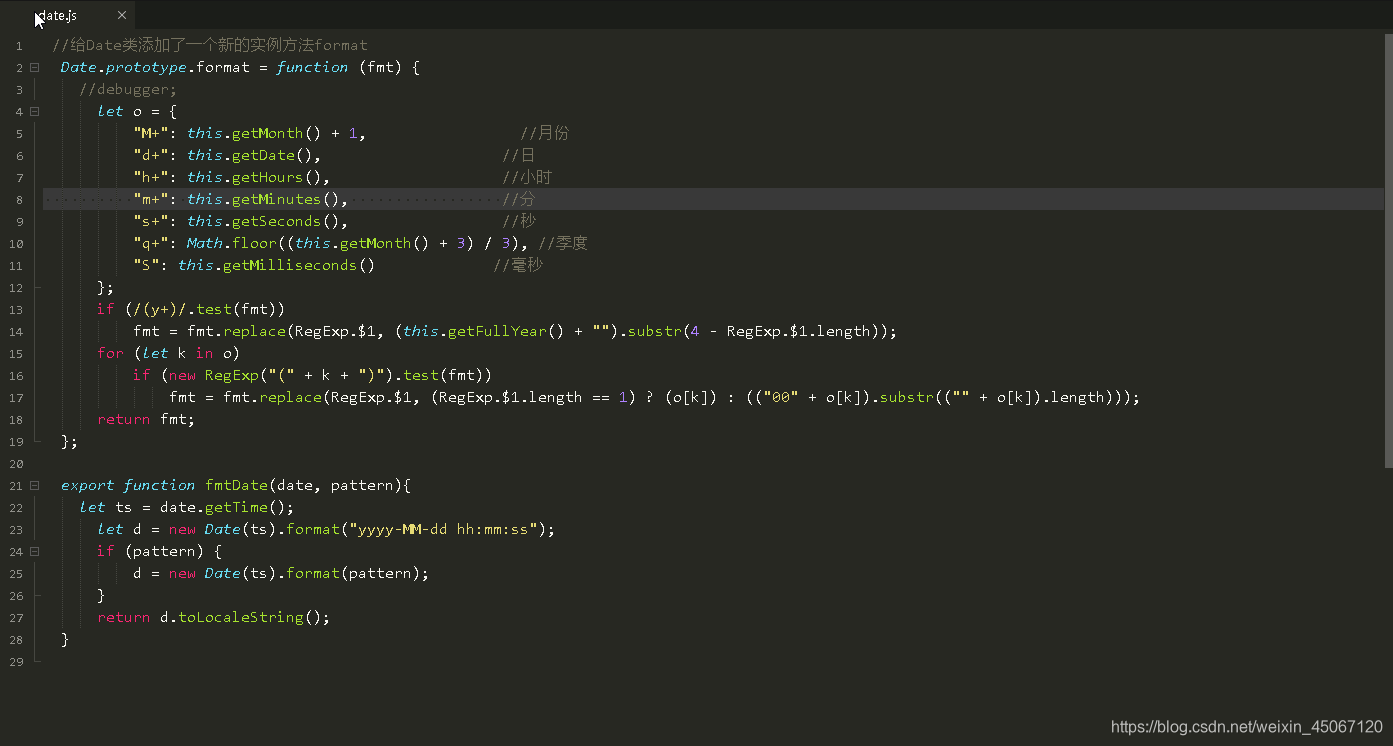Click 'if (pattern)' on line 24
This screenshot has width=1393, height=746.
[x=150, y=552]
